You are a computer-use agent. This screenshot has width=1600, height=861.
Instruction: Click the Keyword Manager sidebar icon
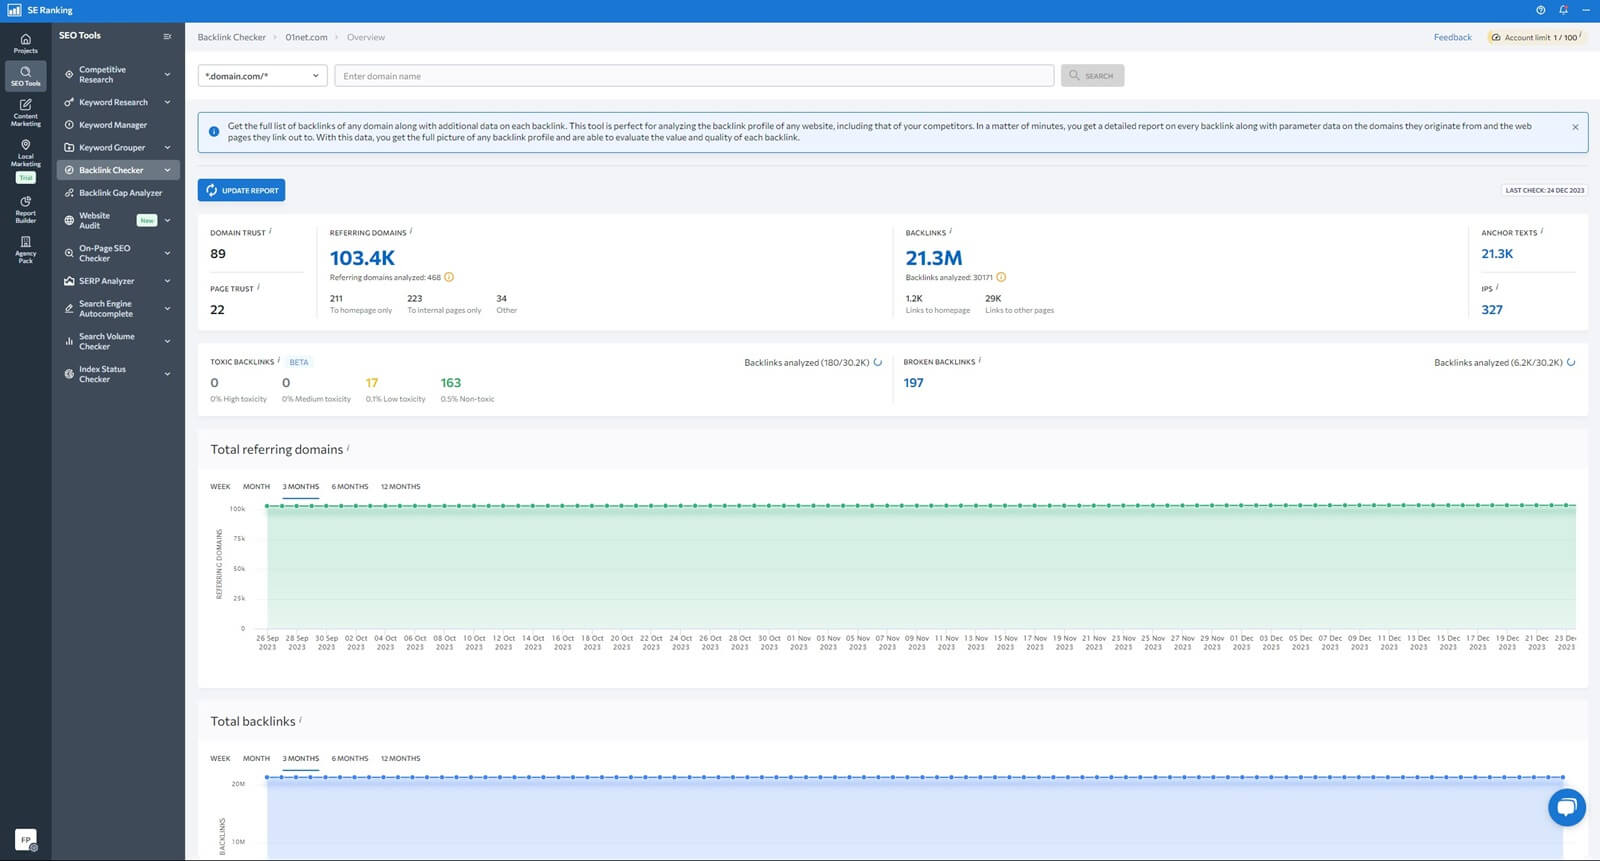(x=69, y=125)
